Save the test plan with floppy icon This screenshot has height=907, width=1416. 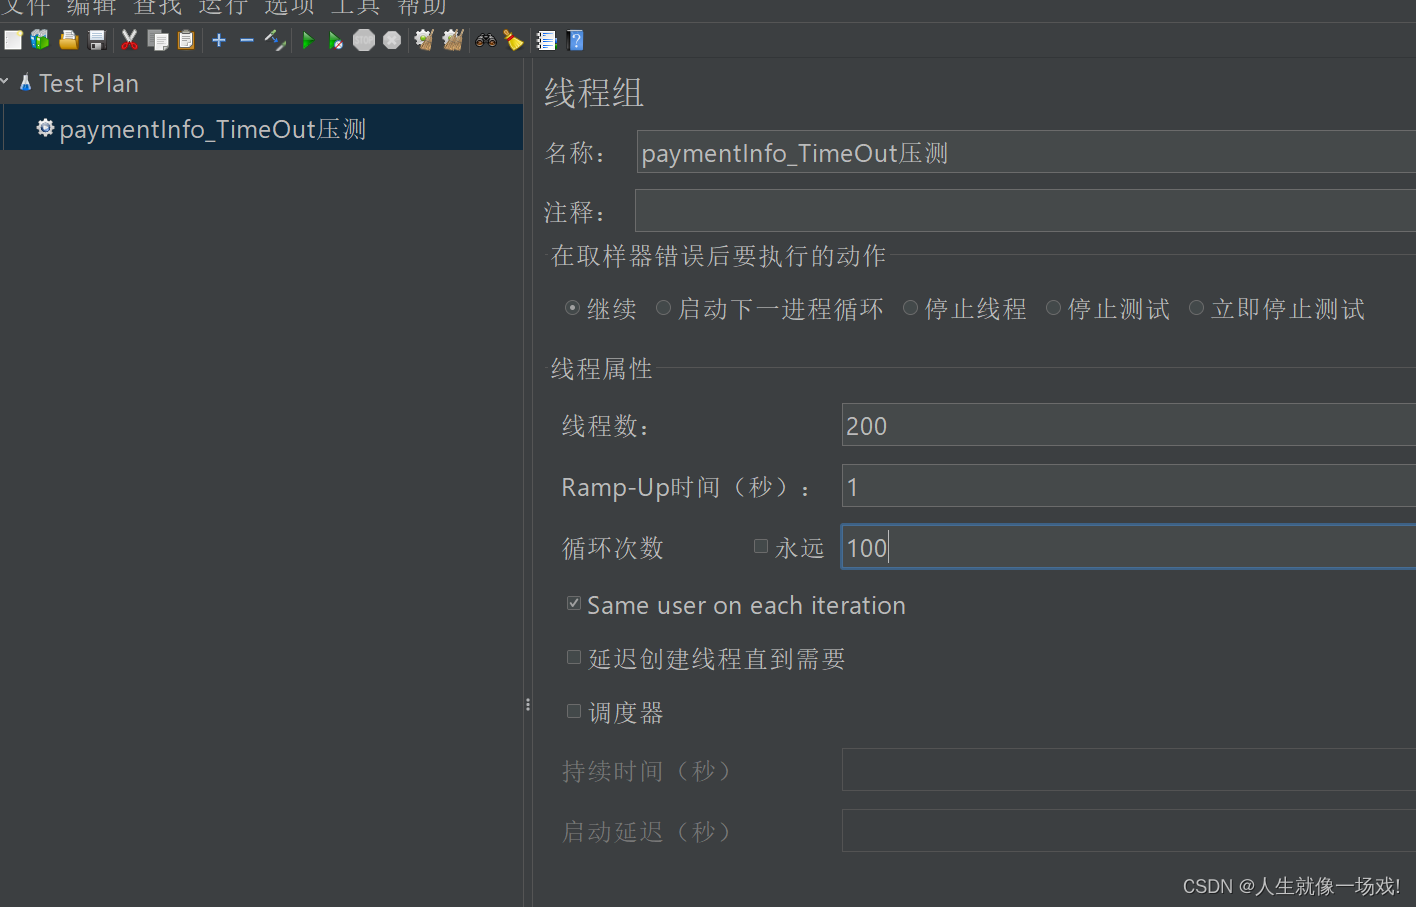coord(97,40)
